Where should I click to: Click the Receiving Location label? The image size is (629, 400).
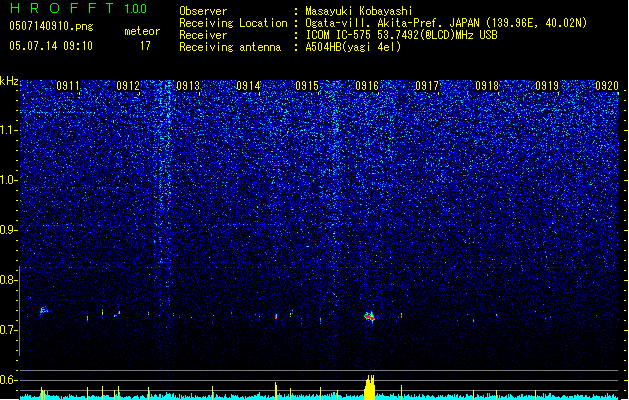point(233,23)
